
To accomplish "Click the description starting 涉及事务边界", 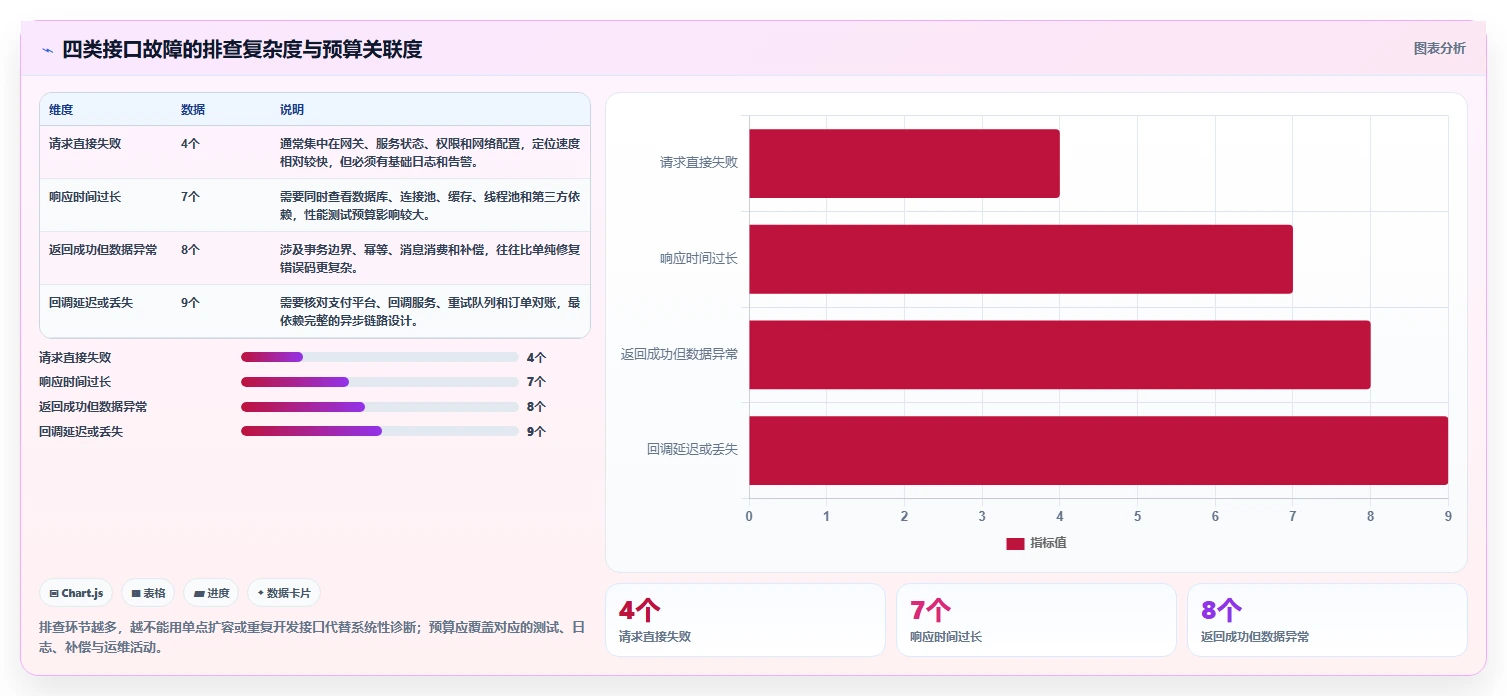I will pyautogui.click(x=430, y=259).
